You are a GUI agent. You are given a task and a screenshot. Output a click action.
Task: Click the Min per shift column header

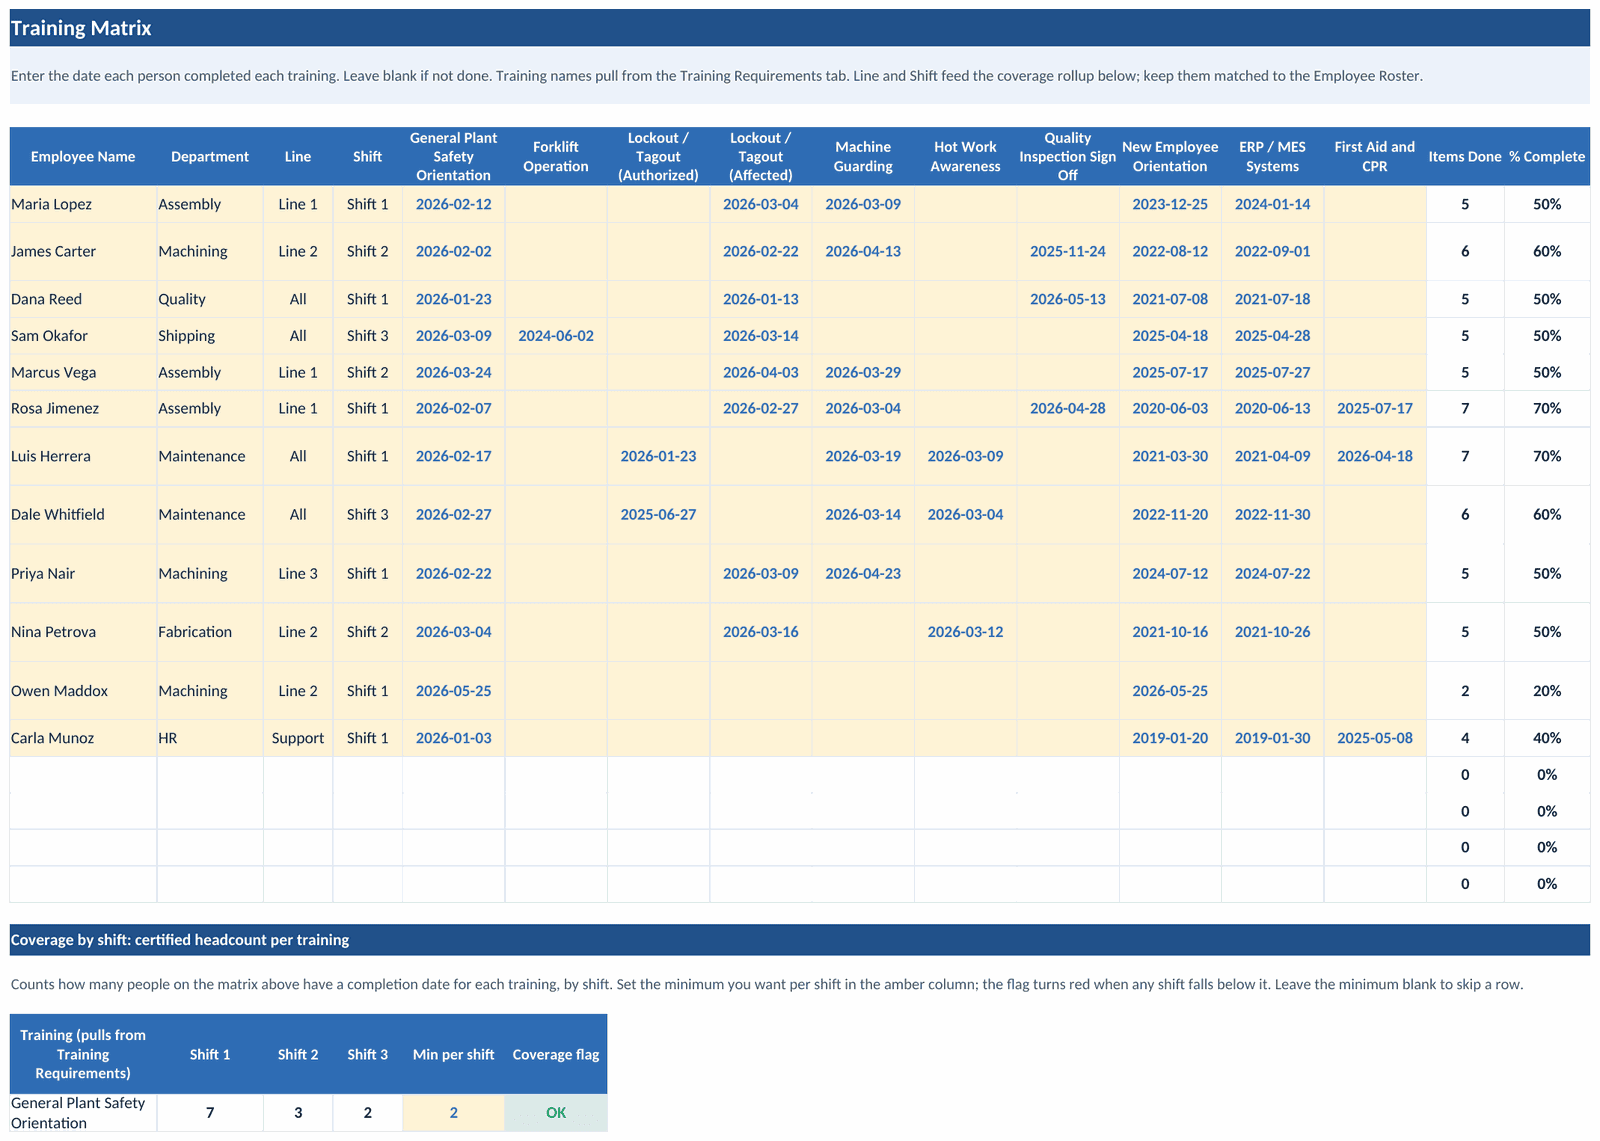454,1055
